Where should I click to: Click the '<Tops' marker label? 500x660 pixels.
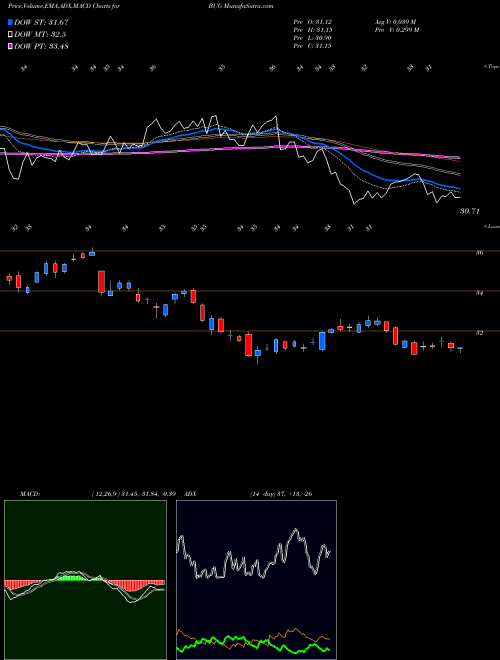coord(491,67)
